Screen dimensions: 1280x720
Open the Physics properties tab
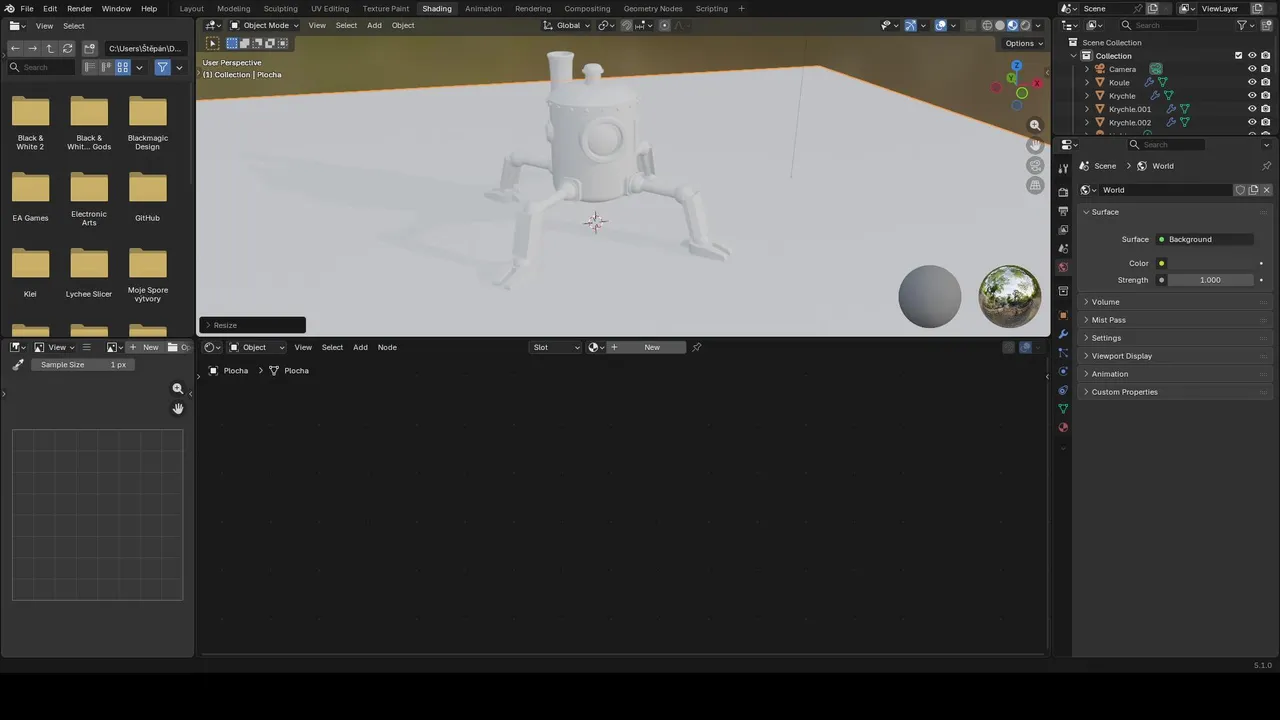point(1063,371)
